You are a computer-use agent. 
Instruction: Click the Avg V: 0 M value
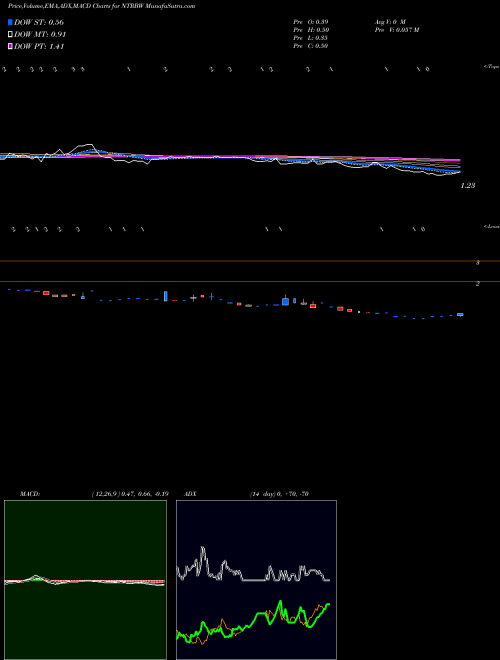tap(390, 21)
